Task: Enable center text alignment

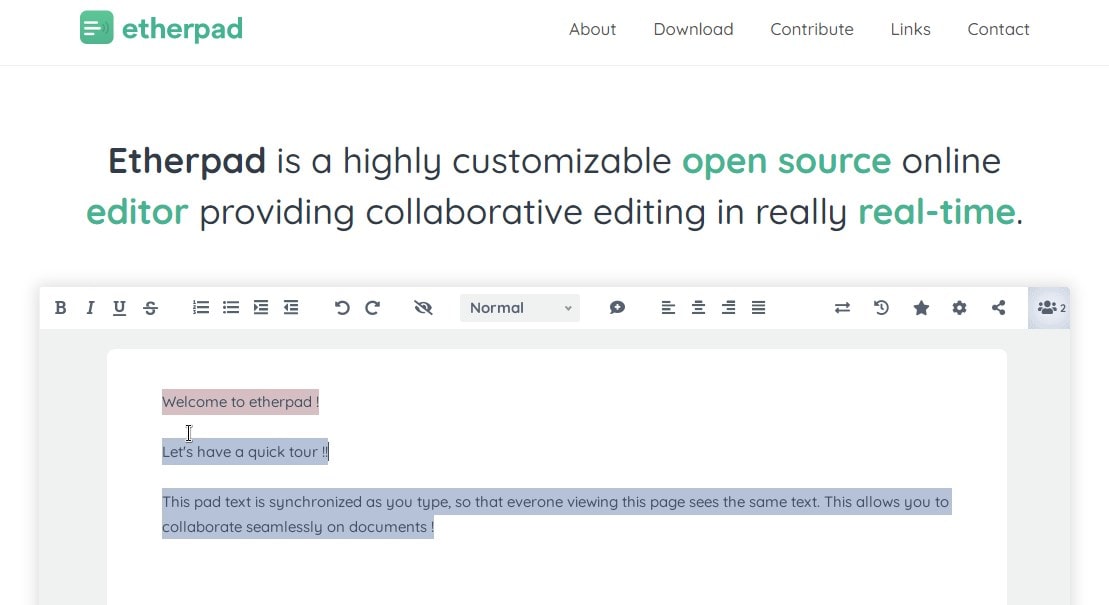Action: click(698, 307)
